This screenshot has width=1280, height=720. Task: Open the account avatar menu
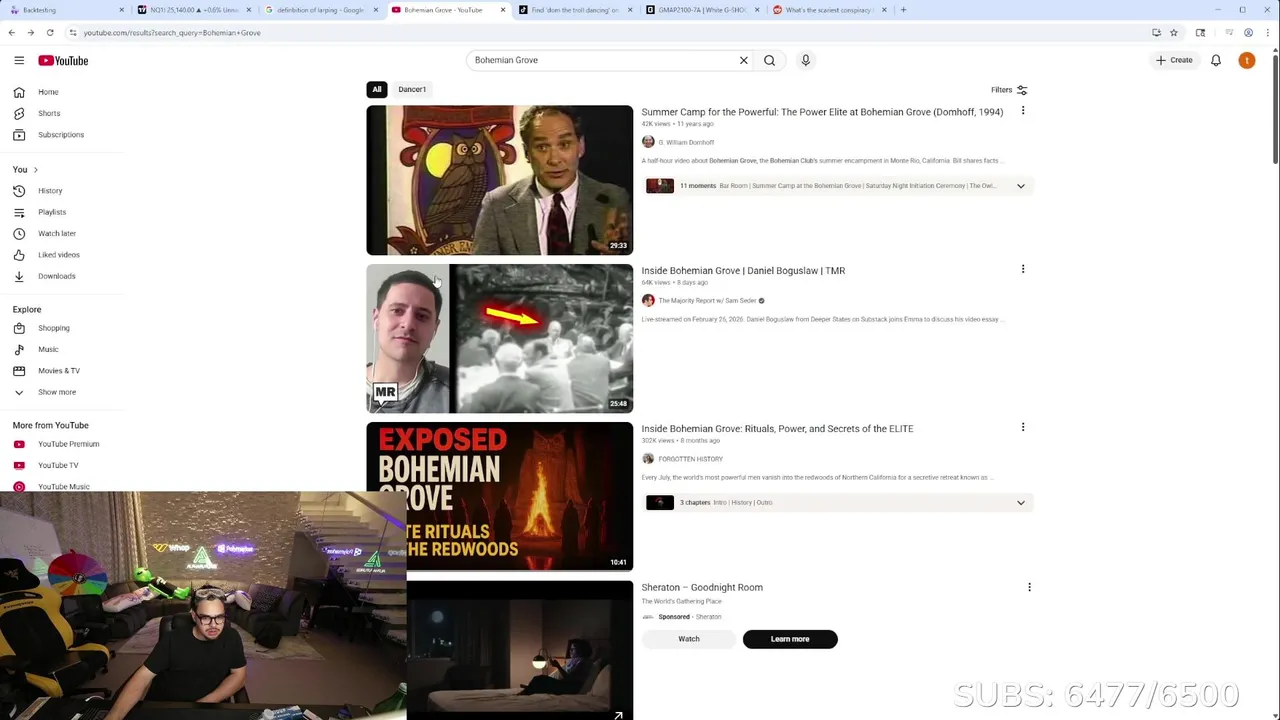[x=1246, y=60]
